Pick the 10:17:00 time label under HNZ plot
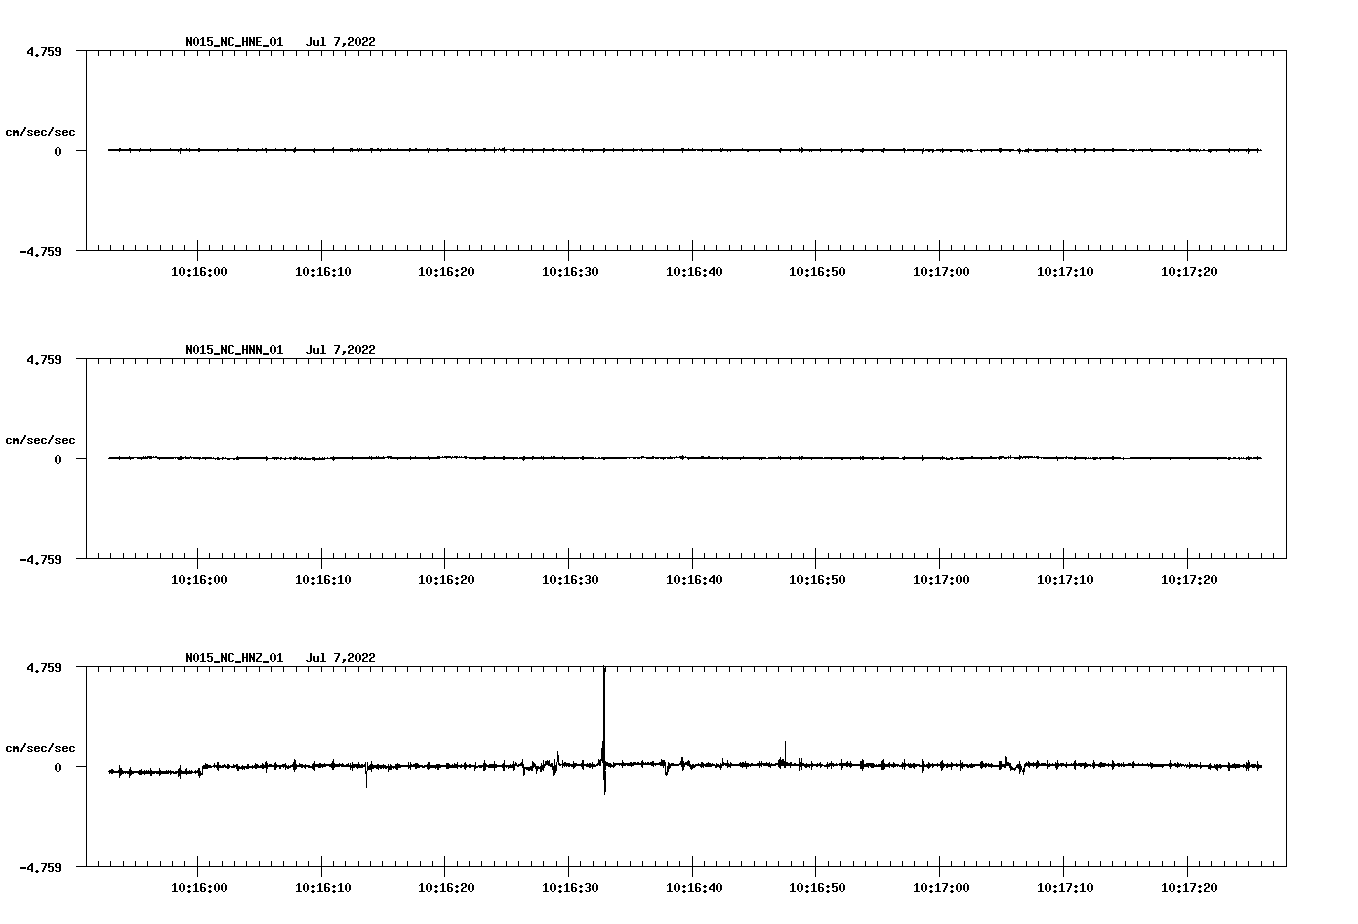Screen dimensions: 1358x924 [940, 888]
